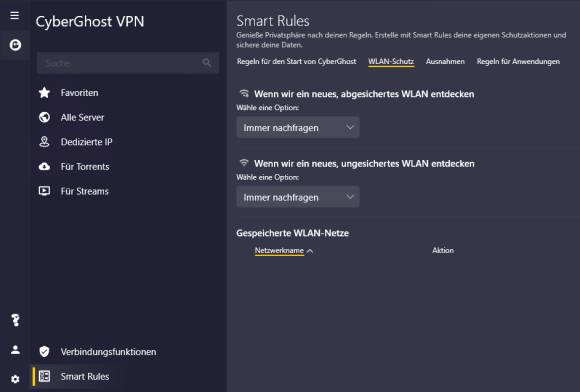The width and height of the screenshot is (580, 392).
Task: Open the hamburger menu icon
Action: [x=14, y=15]
